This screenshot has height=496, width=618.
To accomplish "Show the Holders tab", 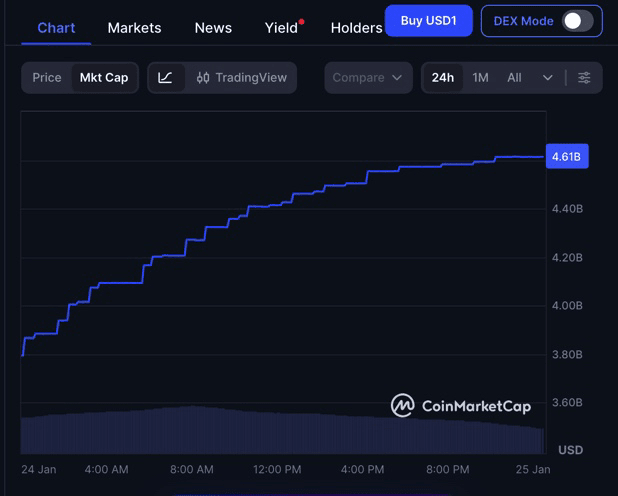I will click(x=356, y=28).
